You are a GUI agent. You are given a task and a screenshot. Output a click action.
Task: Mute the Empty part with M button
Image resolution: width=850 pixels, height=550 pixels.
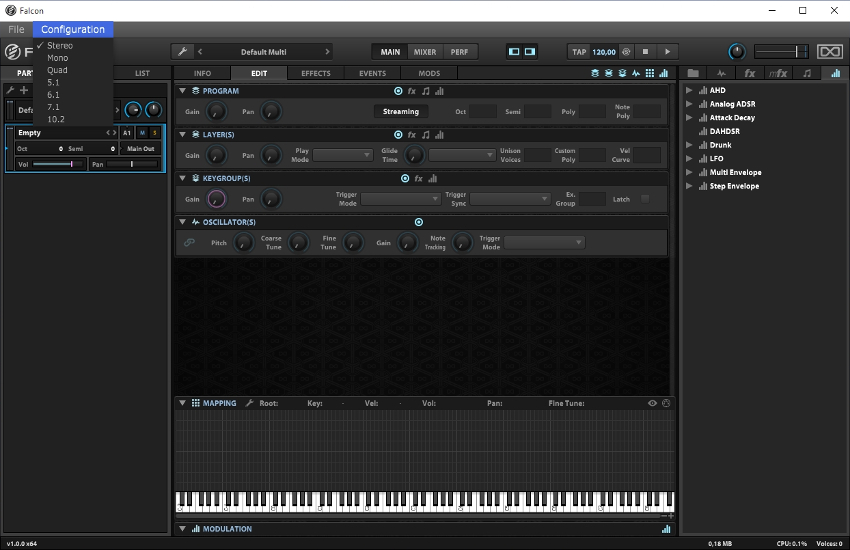142,133
